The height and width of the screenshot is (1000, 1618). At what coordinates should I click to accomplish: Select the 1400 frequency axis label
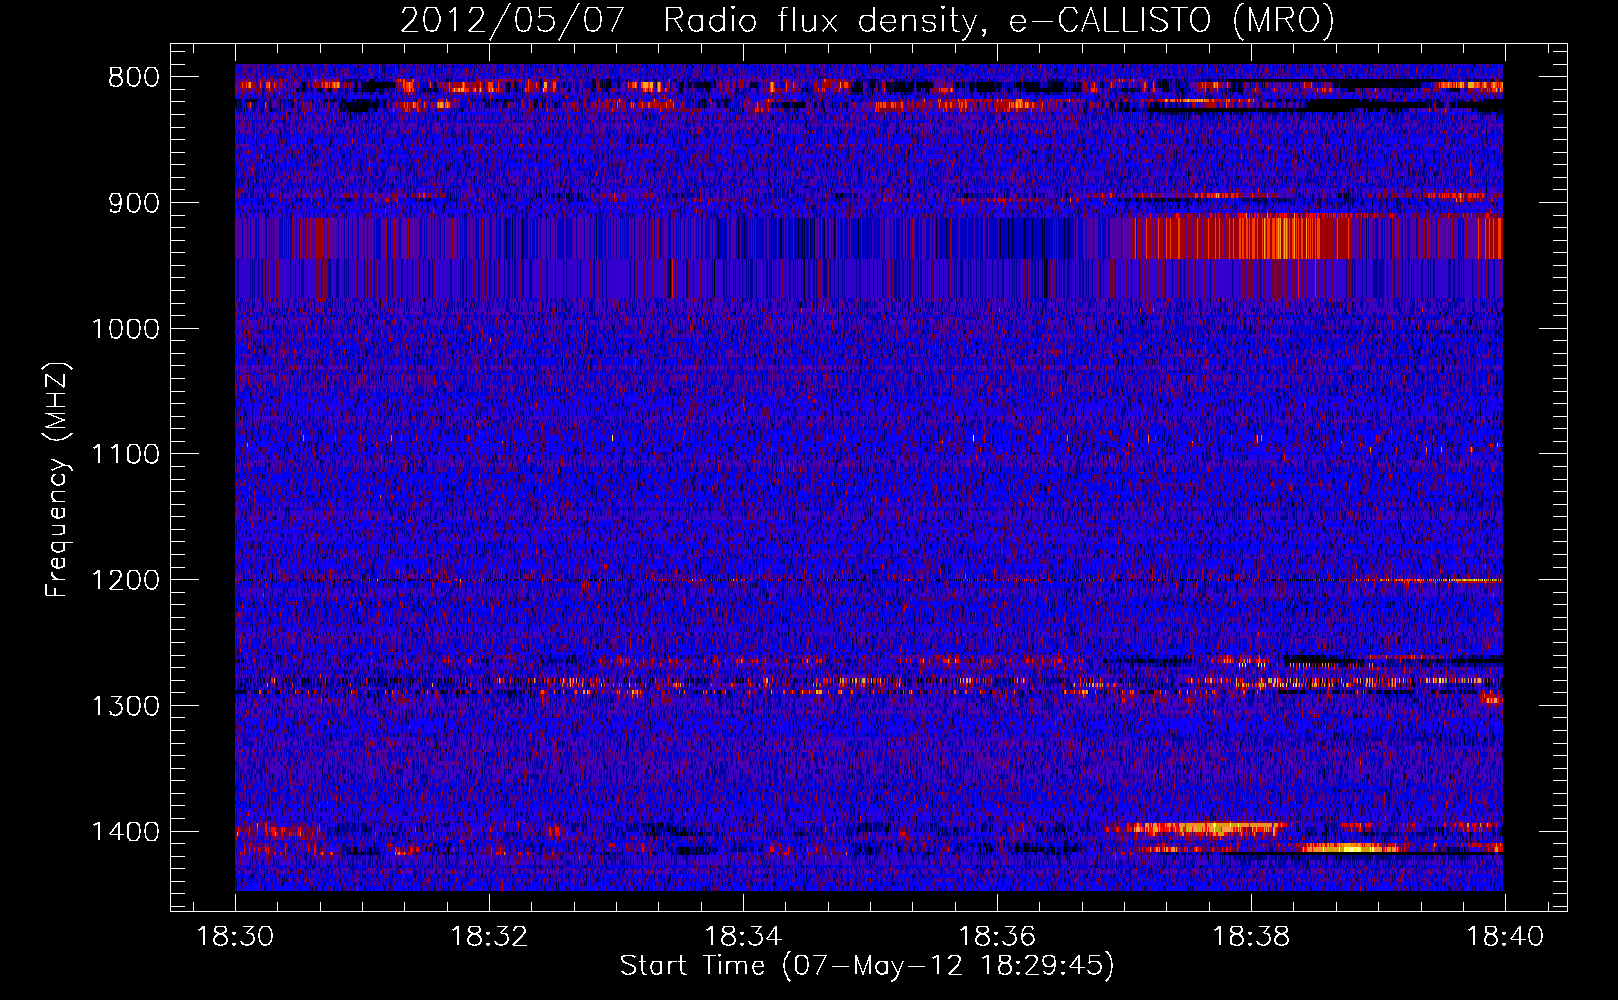(125, 832)
